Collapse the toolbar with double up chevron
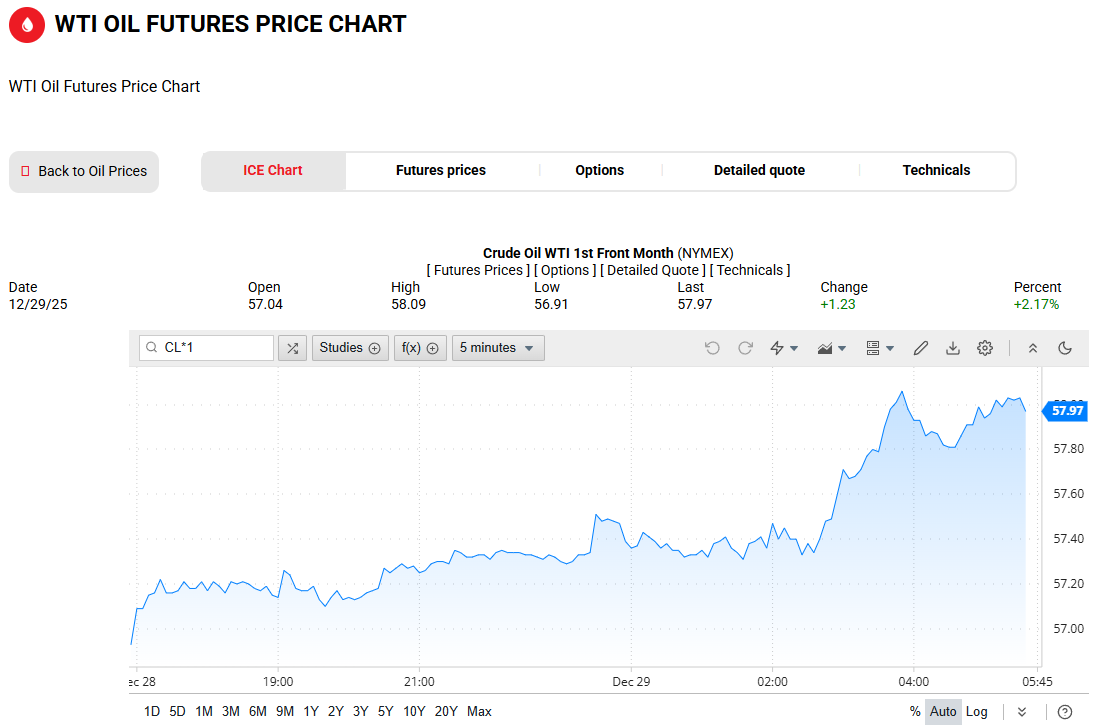Screen dimensions: 1106x727 tap(1033, 348)
